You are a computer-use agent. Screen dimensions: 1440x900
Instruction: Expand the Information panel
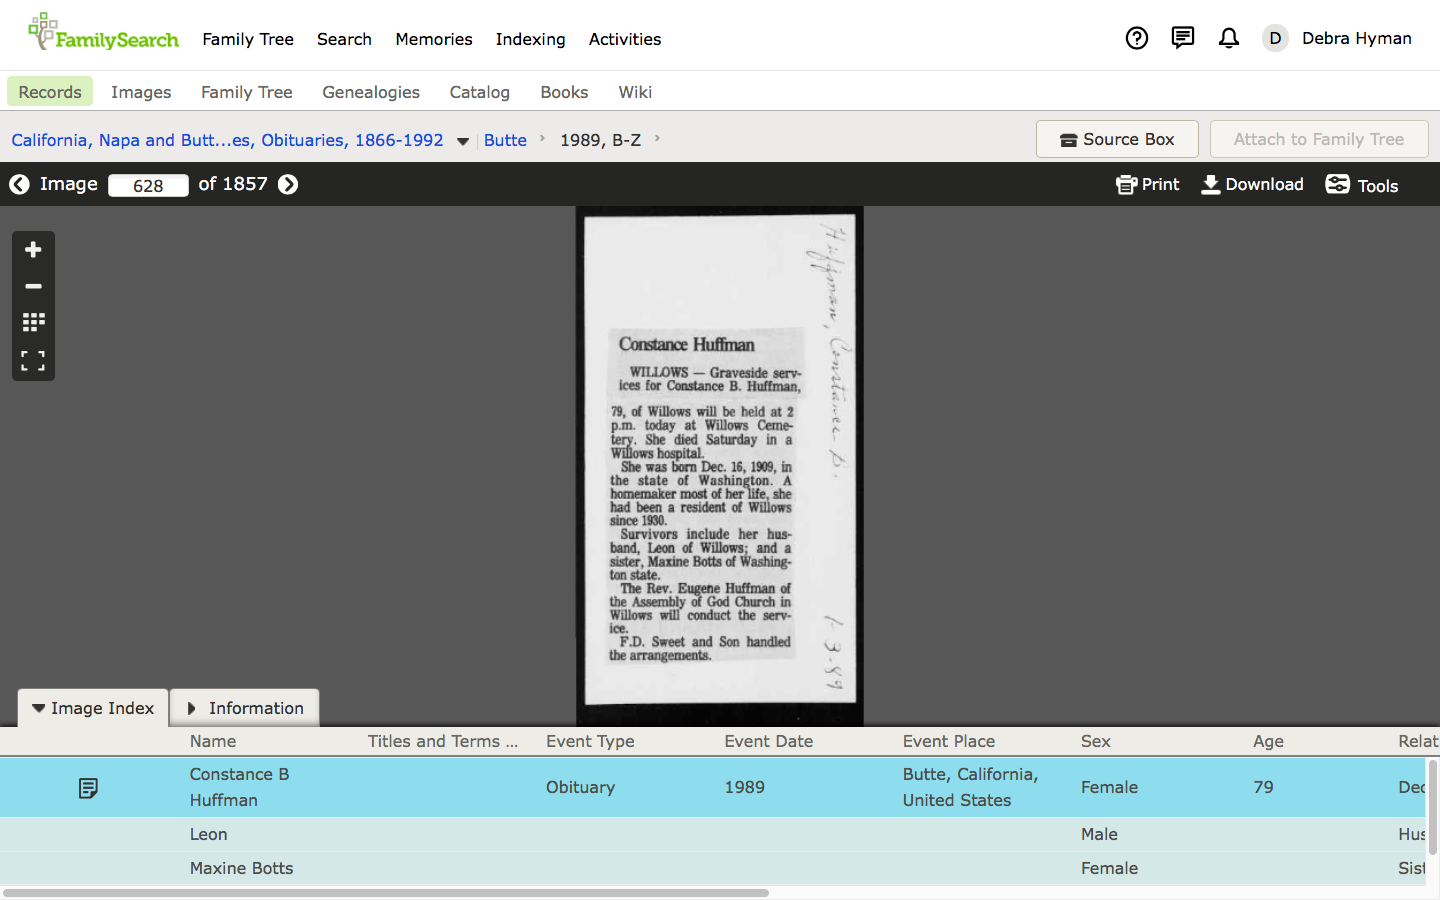245,708
